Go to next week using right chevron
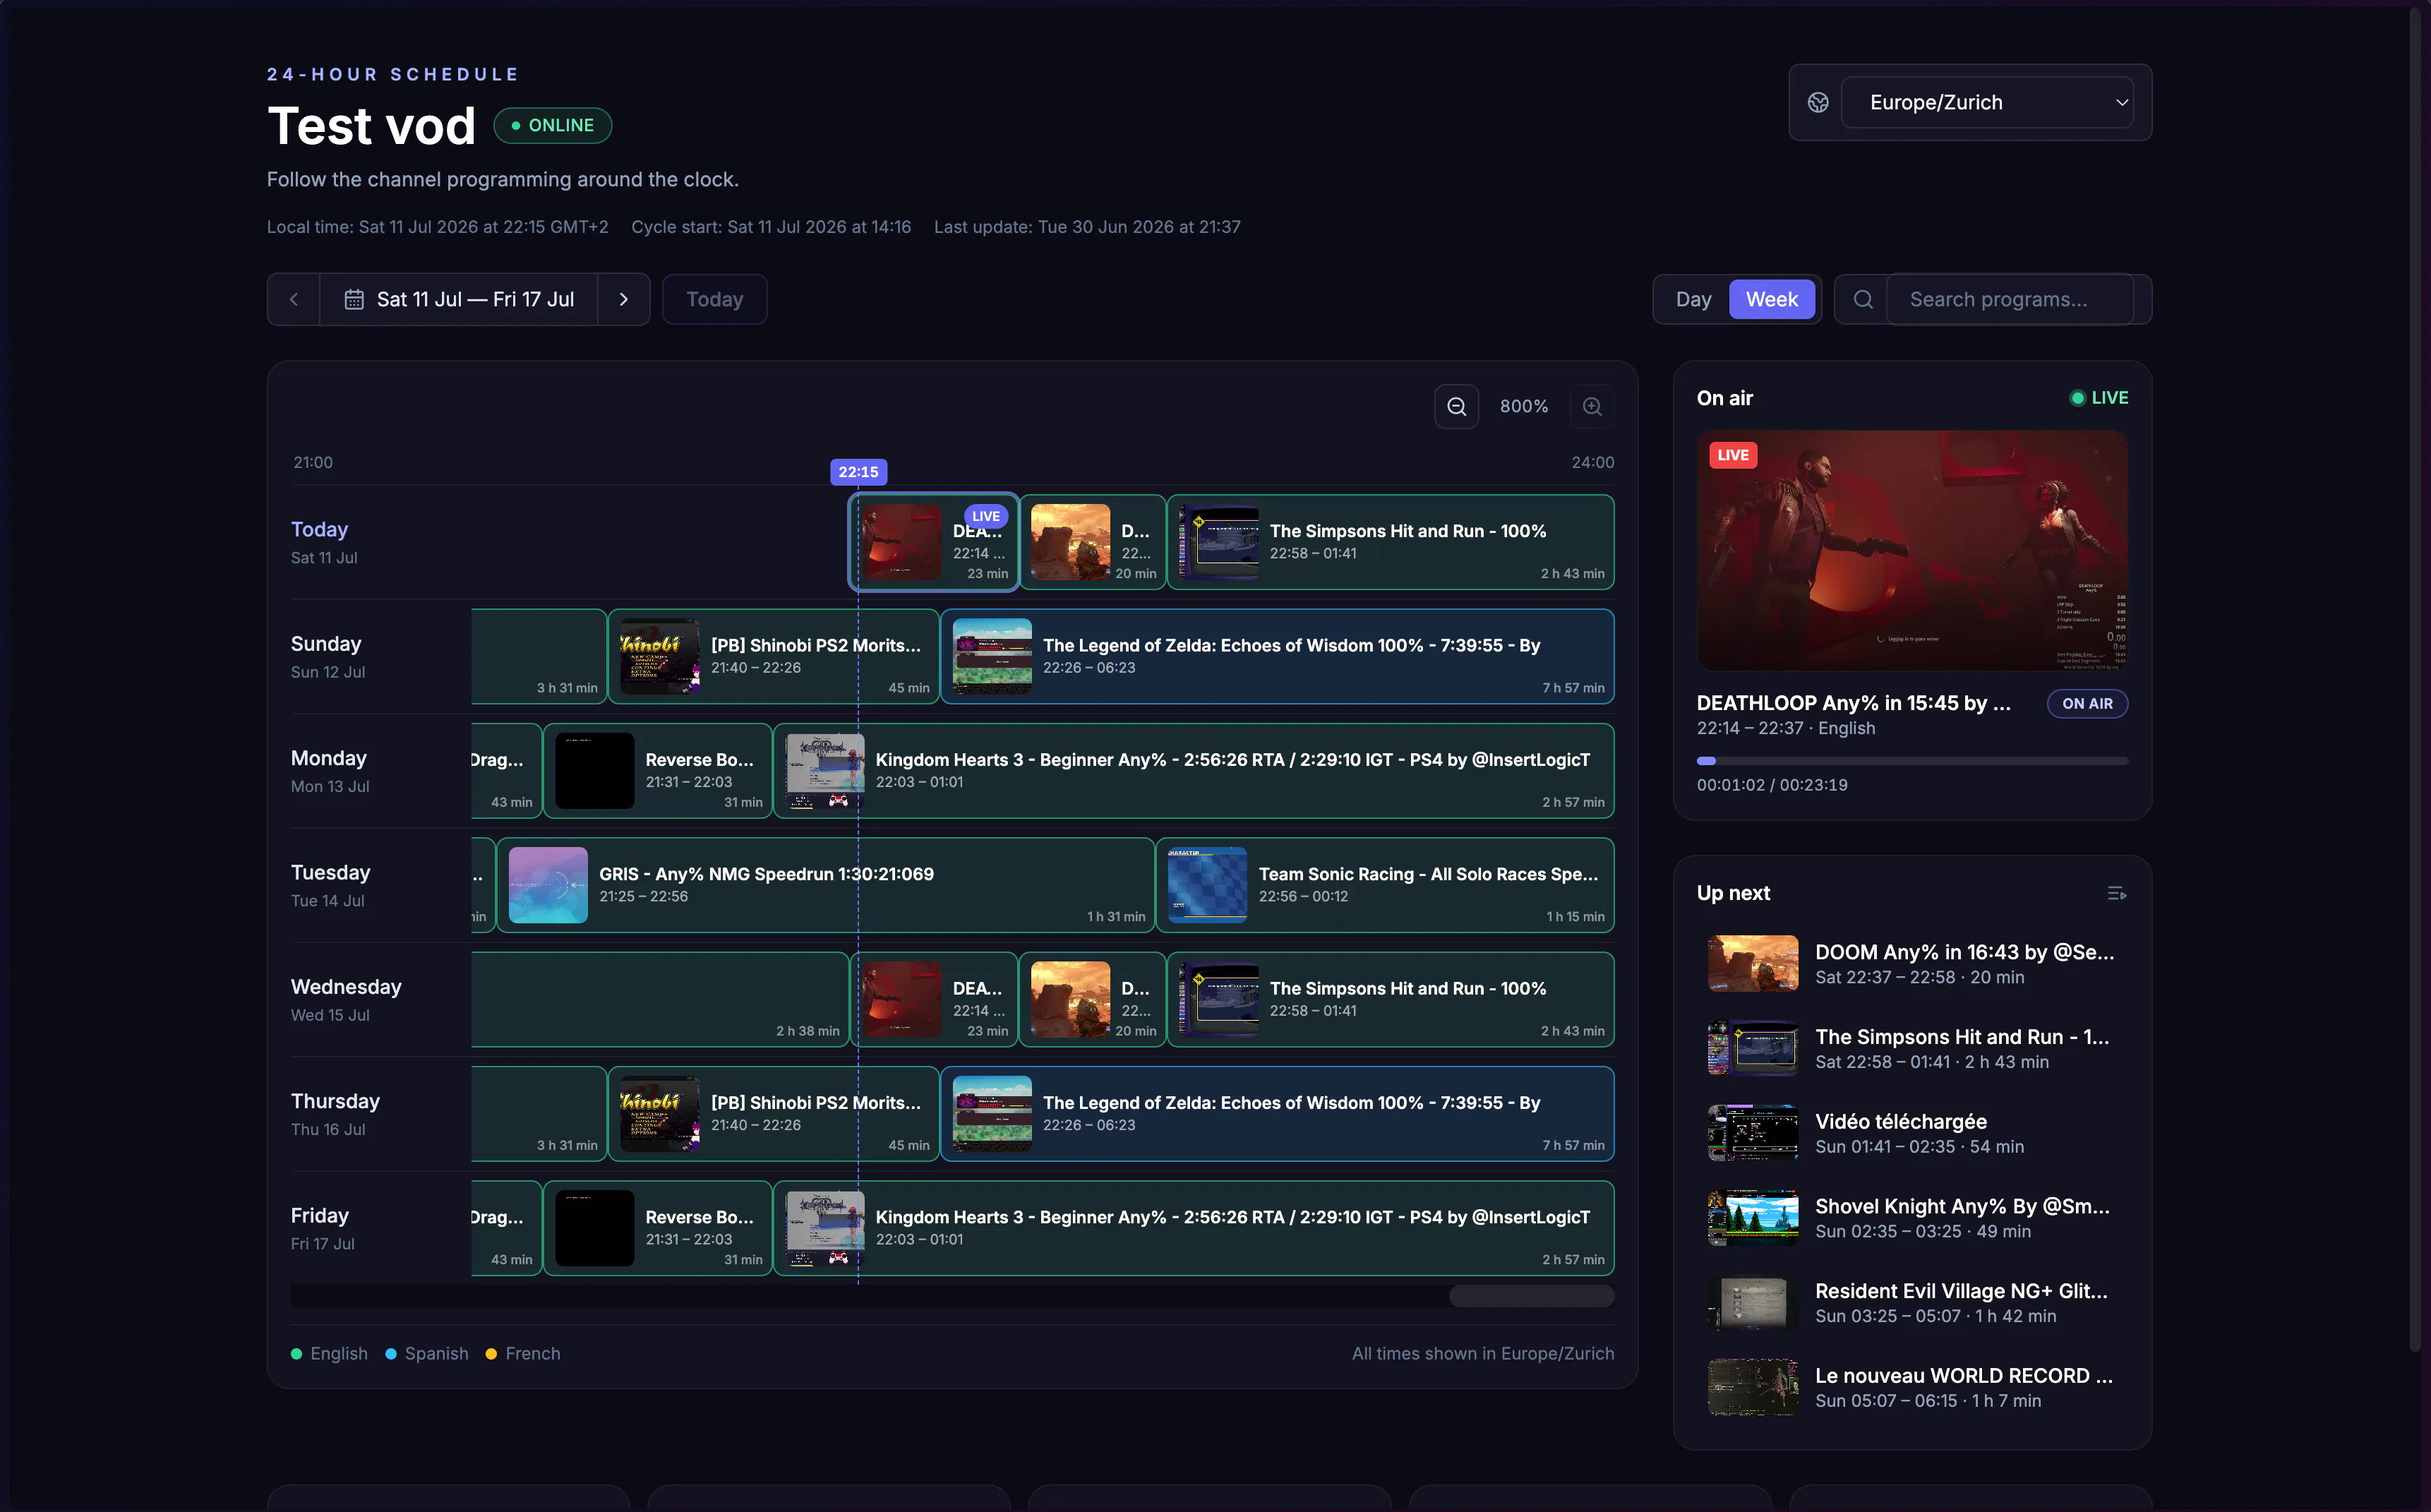 pyautogui.click(x=624, y=299)
